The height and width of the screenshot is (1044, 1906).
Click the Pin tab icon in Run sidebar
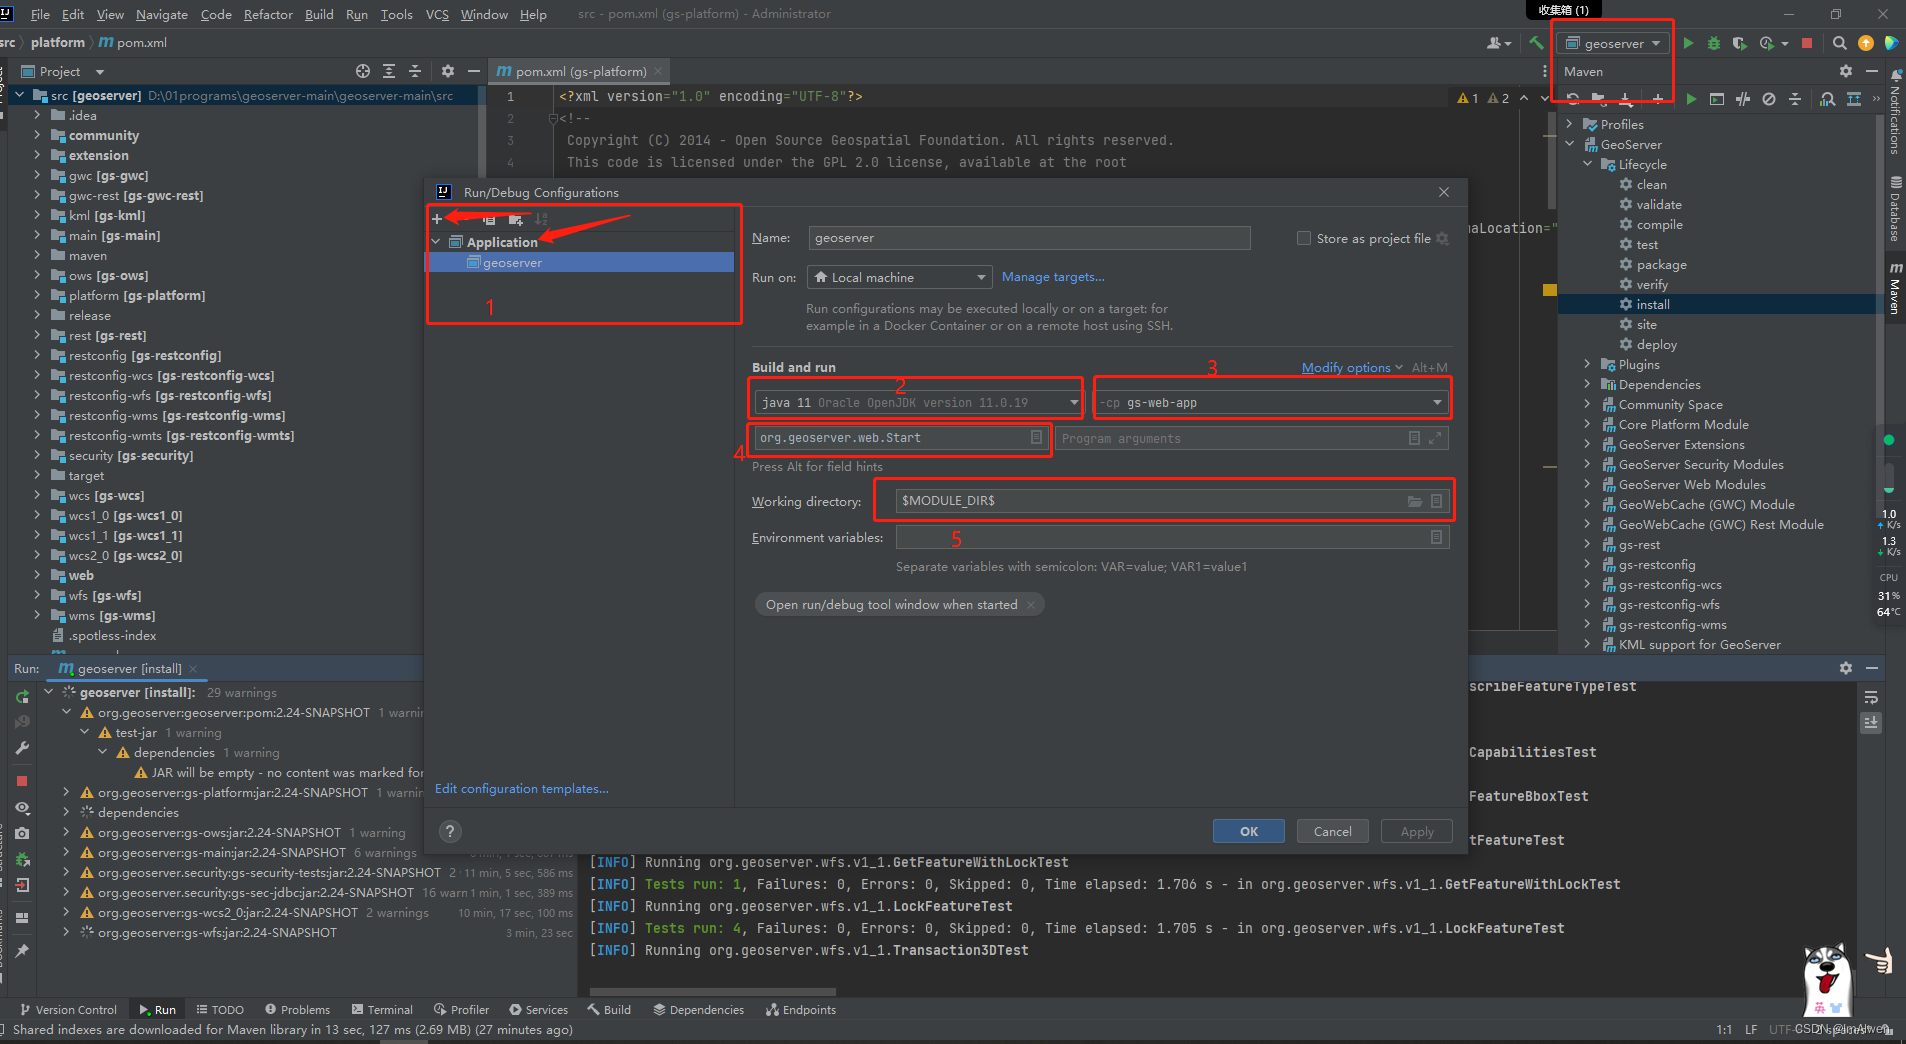22,951
